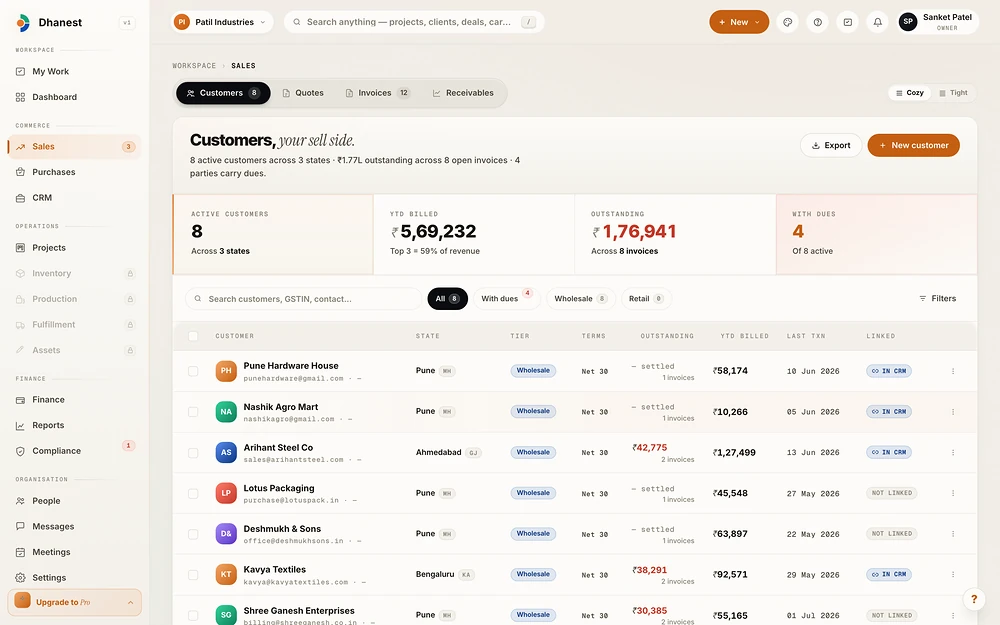Tick the checkbox for Pune Hardware House
Viewport: 1000px width, 625px height.
[193, 371]
